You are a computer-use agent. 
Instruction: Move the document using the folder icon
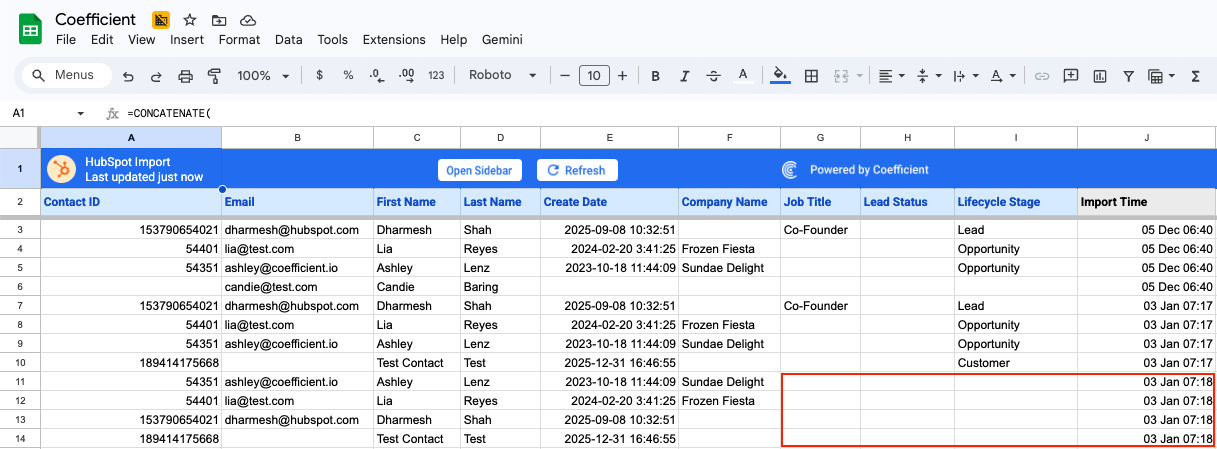219,20
